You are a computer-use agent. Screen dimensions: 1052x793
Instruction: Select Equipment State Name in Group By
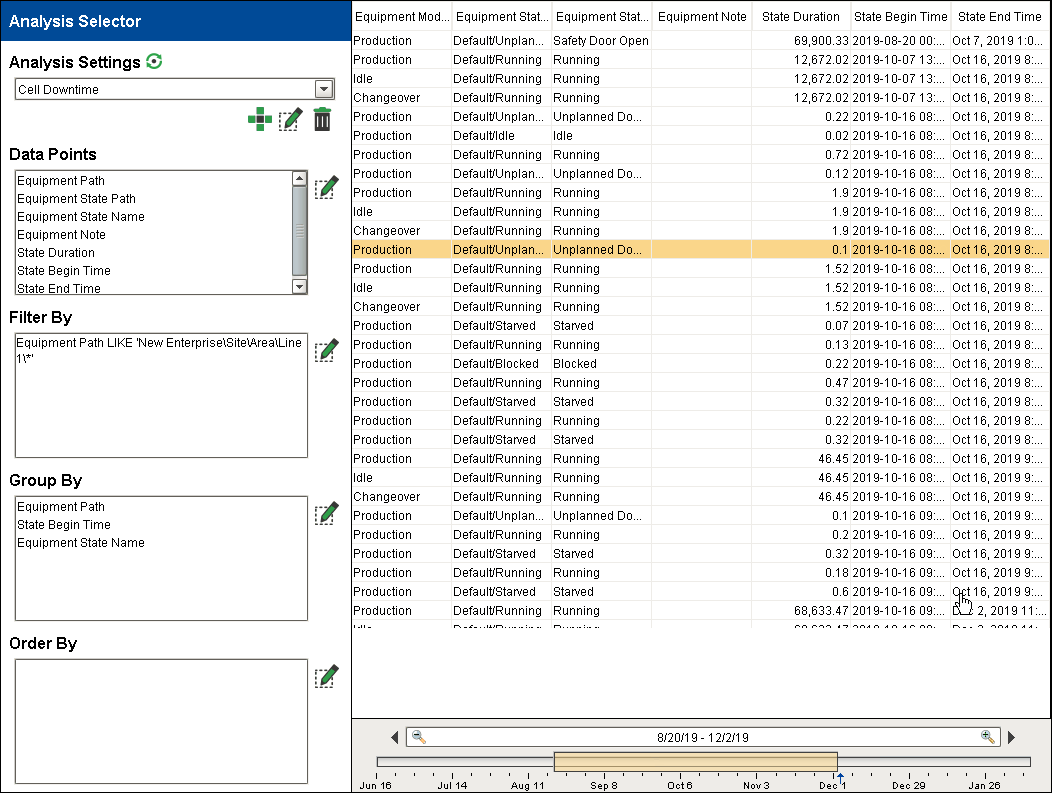pyautogui.click(x=81, y=543)
